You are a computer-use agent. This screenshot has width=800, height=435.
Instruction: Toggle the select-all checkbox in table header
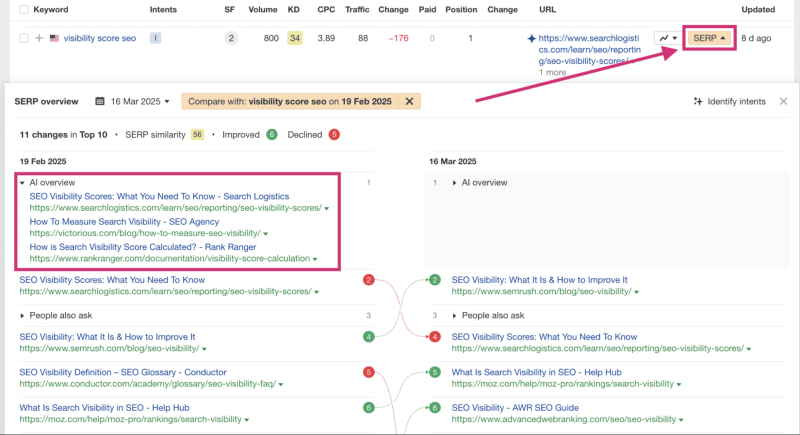(23, 9)
